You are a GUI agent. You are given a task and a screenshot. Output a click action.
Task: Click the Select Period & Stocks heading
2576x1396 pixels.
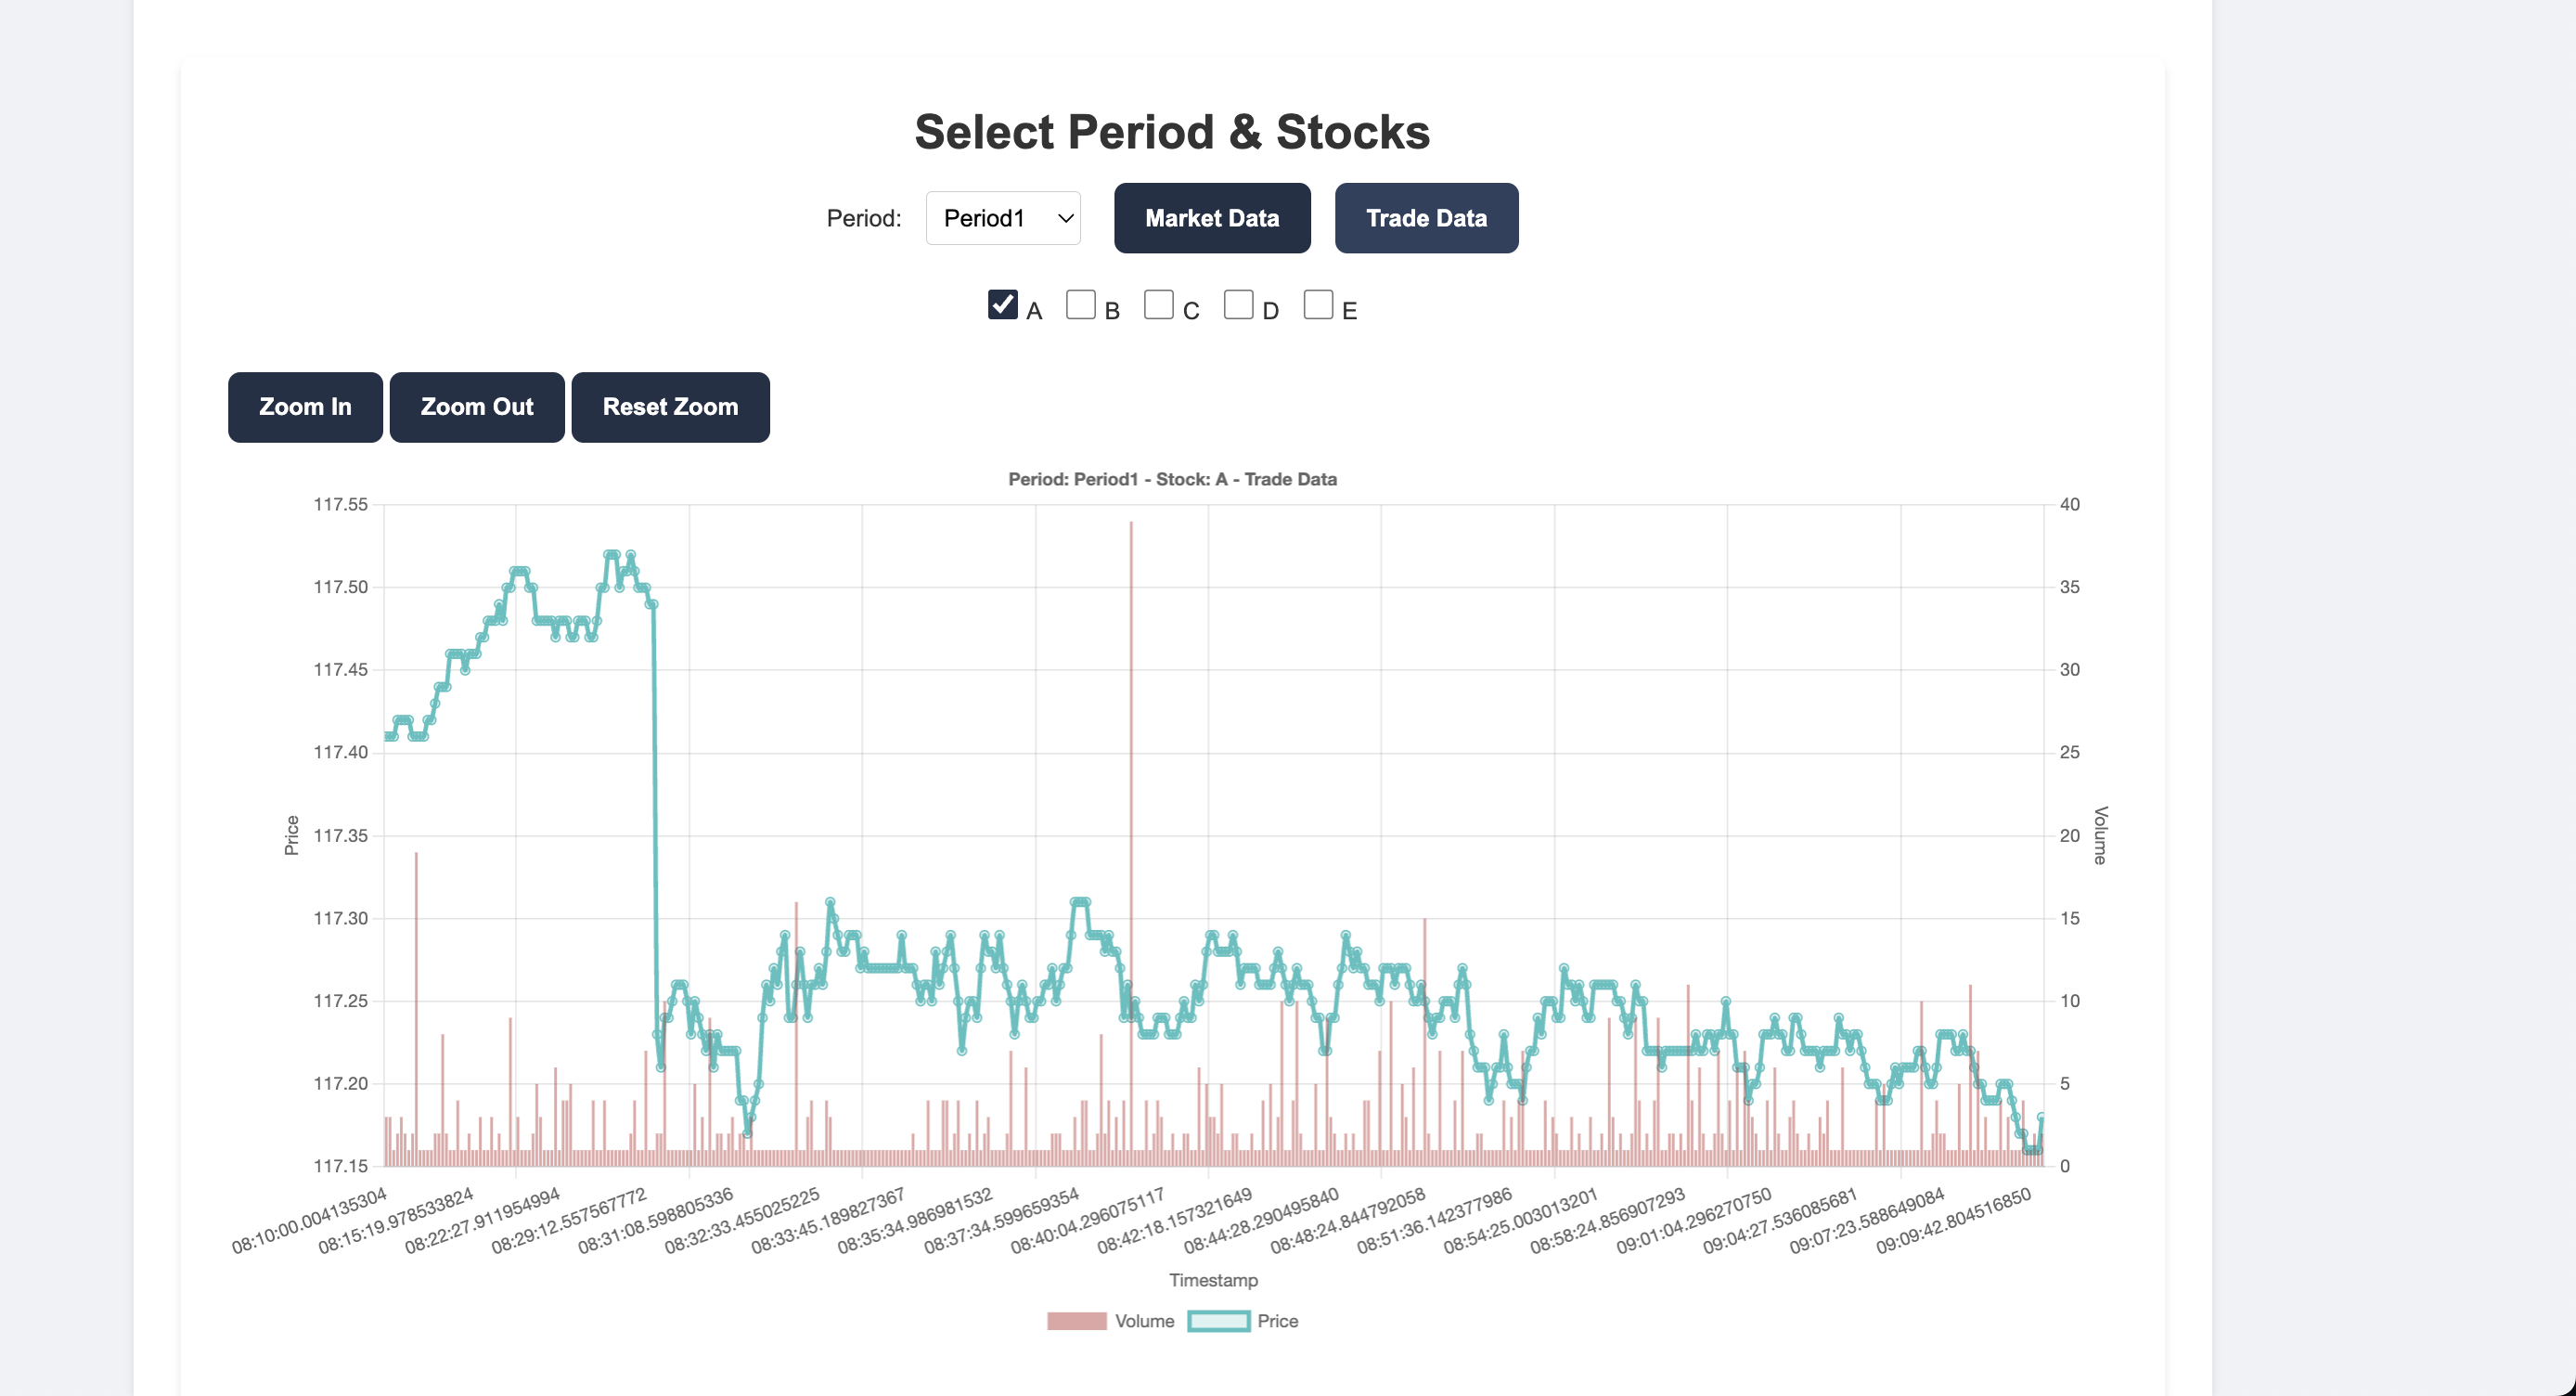pyautogui.click(x=1172, y=132)
